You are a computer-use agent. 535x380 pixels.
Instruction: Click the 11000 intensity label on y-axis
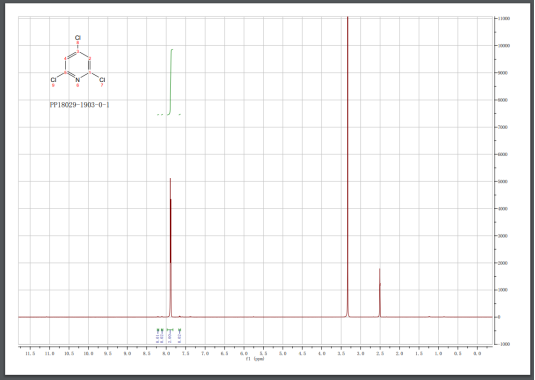point(504,18)
